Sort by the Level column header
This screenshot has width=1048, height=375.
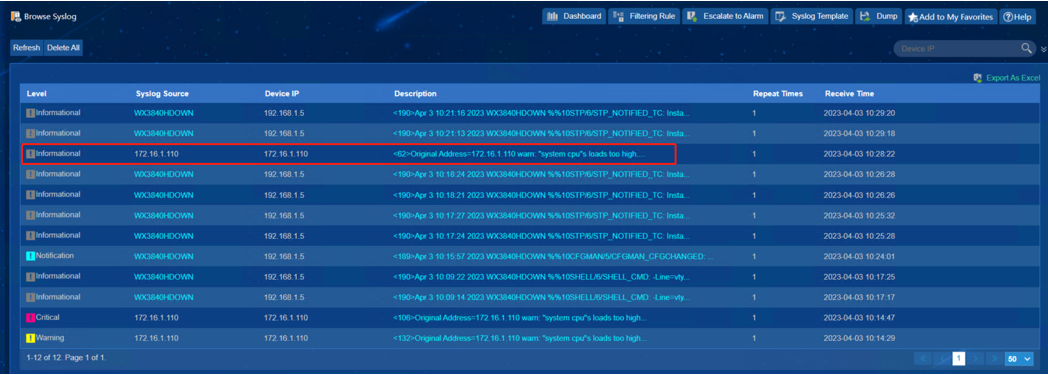pyautogui.click(x=37, y=94)
